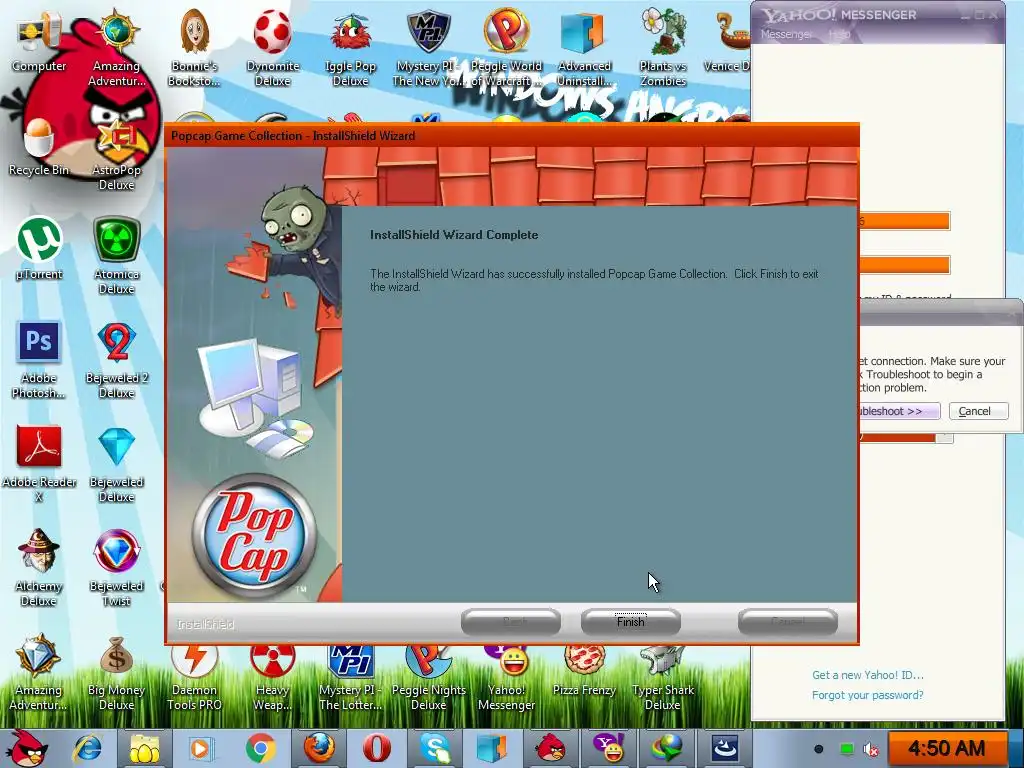Image resolution: width=1024 pixels, height=768 pixels.
Task: Launch Internet Explorer from the taskbar
Action: click(x=88, y=748)
